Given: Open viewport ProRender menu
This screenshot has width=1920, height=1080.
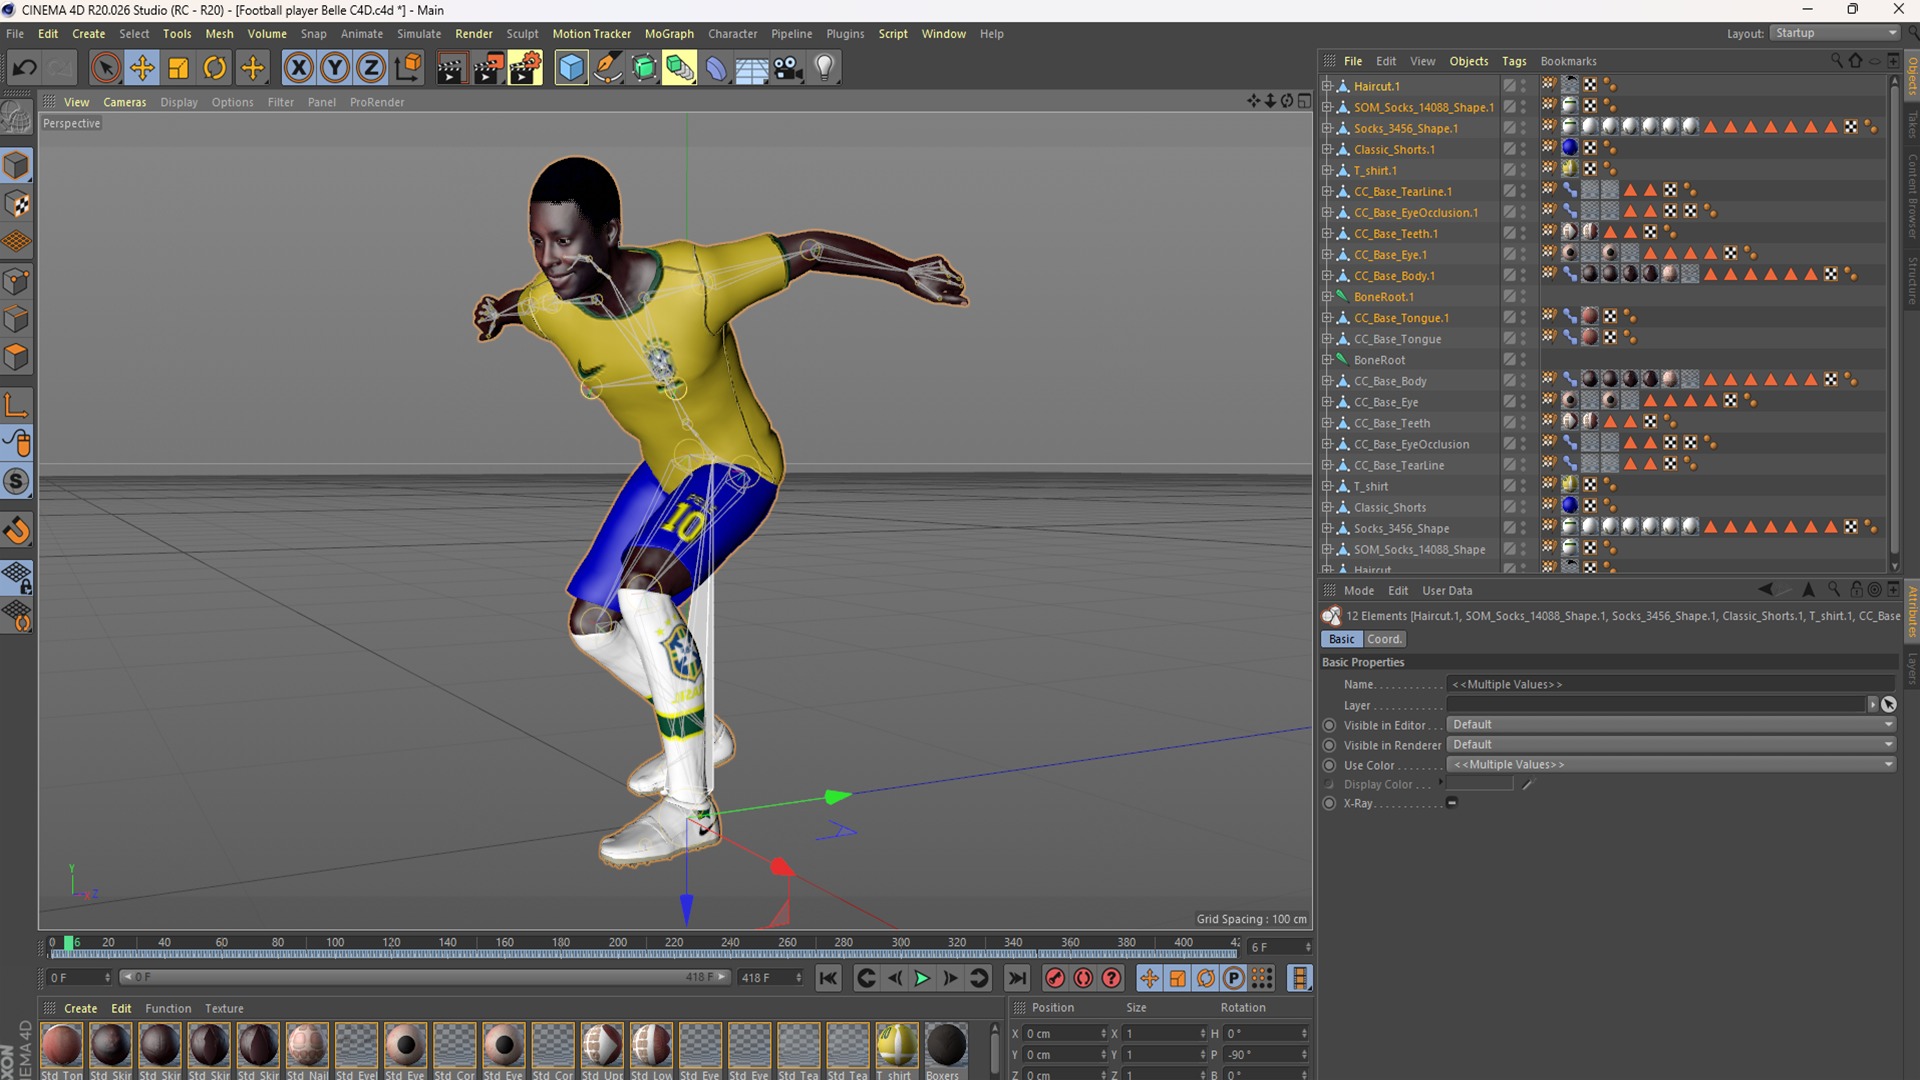Looking at the screenshot, I should 377,102.
